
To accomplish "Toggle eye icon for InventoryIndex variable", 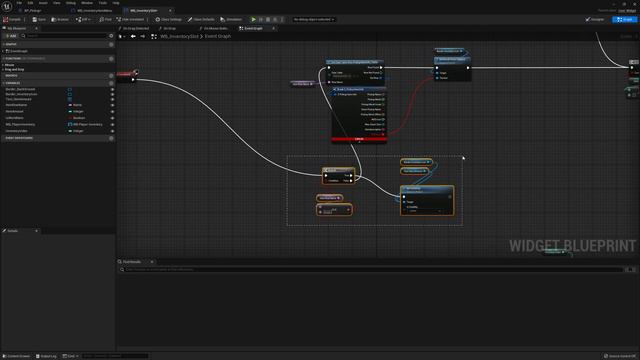I will [112, 131].
